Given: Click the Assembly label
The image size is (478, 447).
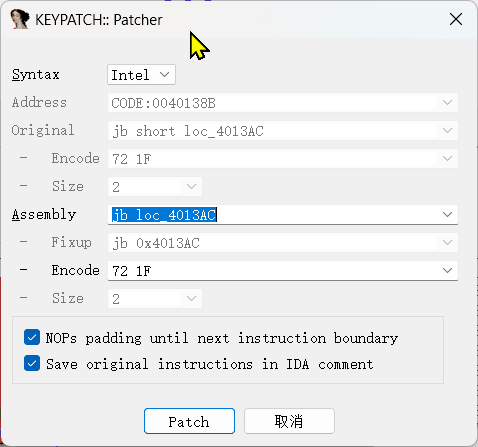Looking at the screenshot, I should [x=44, y=214].
